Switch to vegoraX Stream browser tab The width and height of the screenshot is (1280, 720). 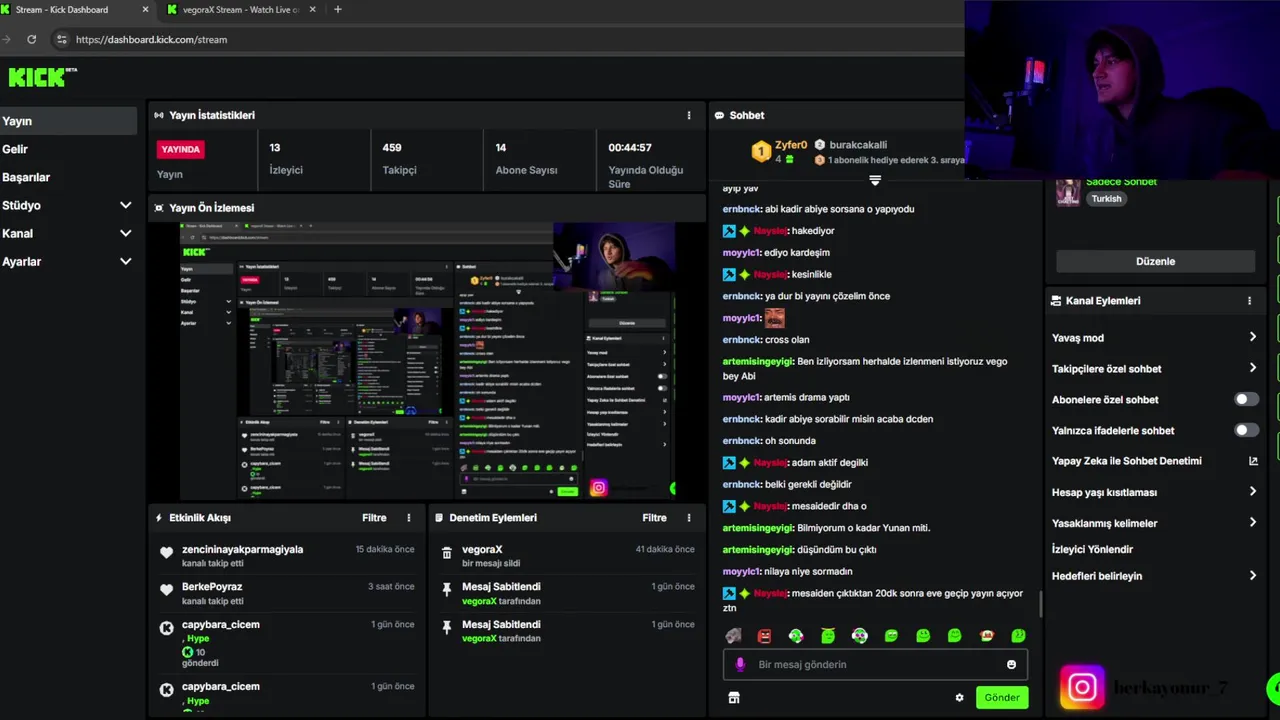pyautogui.click(x=240, y=10)
